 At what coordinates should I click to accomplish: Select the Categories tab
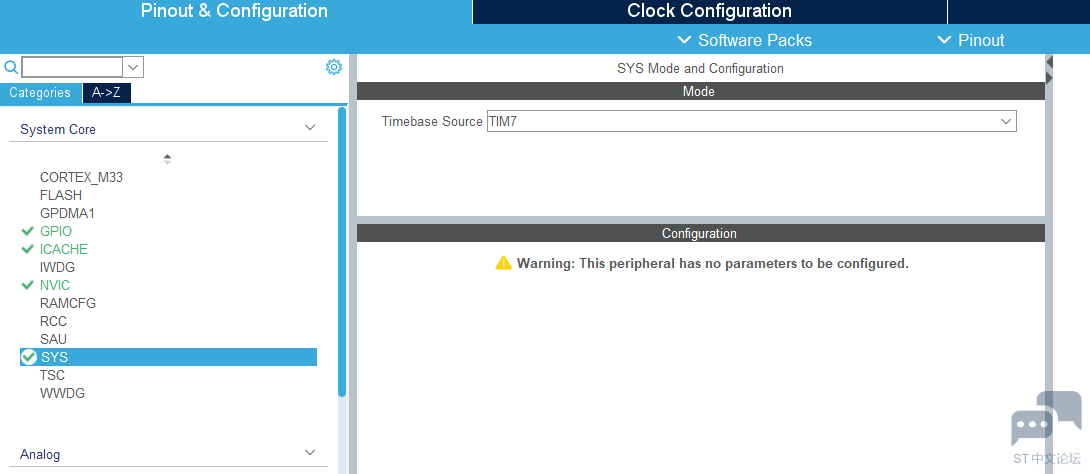click(x=40, y=93)
